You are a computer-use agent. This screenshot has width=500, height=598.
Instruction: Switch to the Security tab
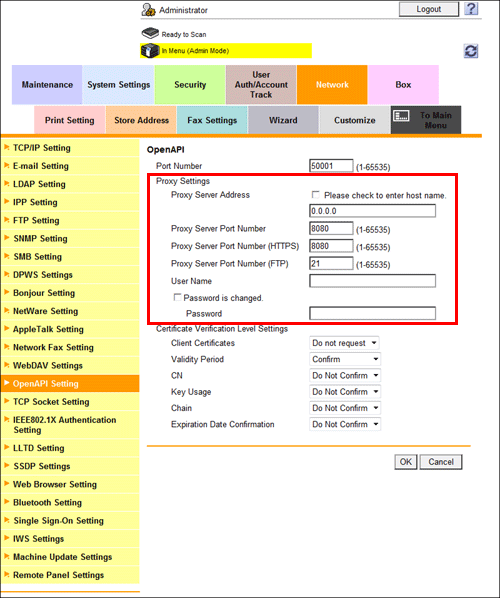(x=190, y=85)
